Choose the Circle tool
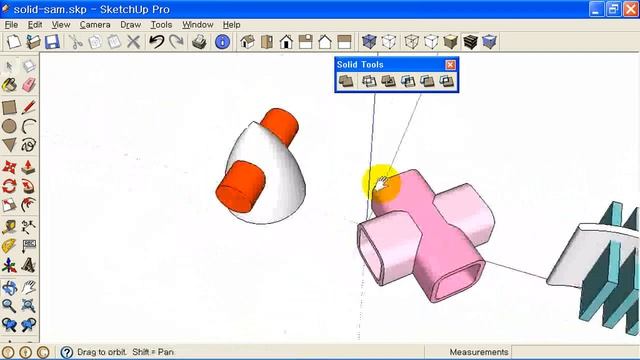This screenshot has width=640, height=360. click(x=9, y=126)
